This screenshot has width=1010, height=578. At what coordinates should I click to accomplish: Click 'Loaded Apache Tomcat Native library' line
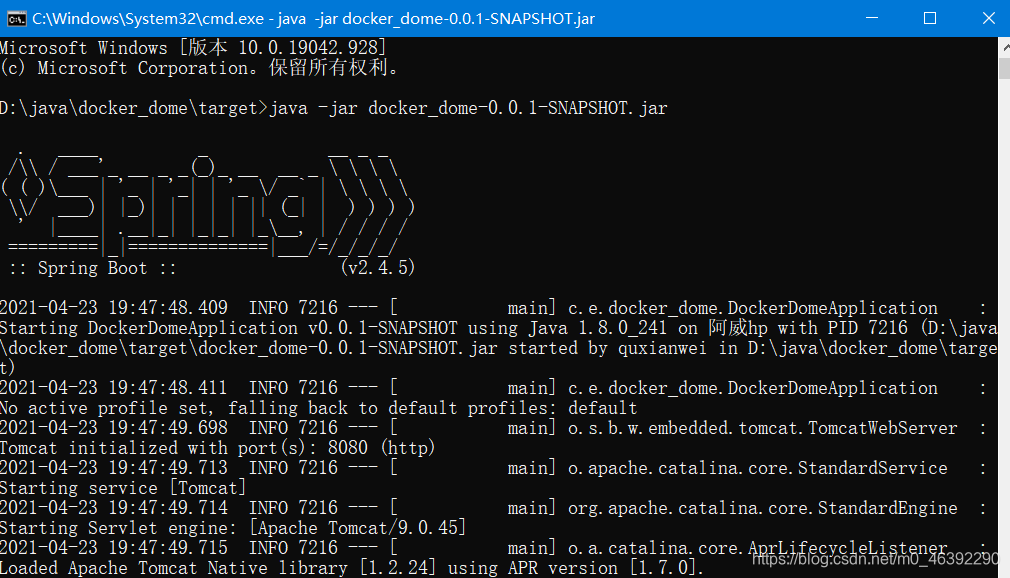point(352,568)
